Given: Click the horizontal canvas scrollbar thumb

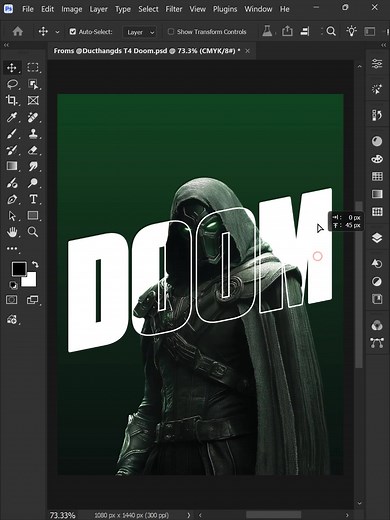Looking at the screenshot, I should 273,515.
